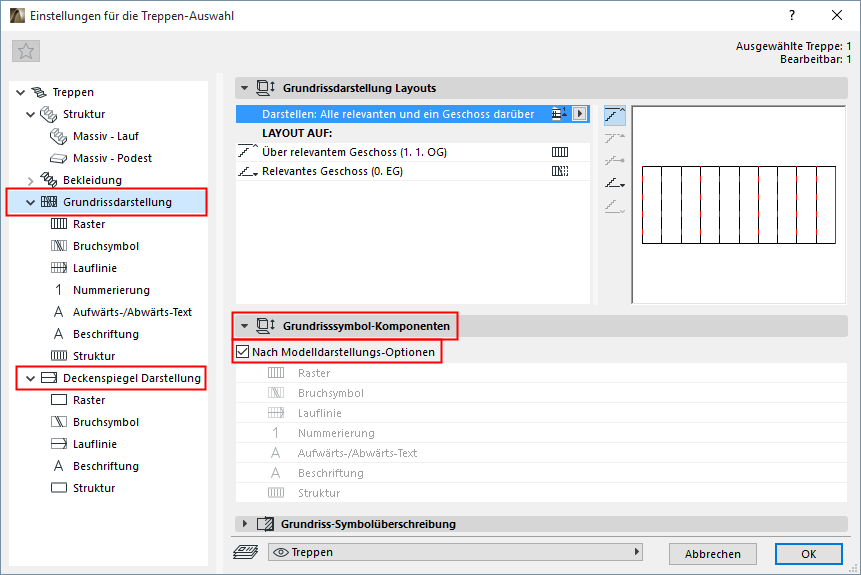The width and height of the screenshot is (861, 575).
Task: Open the Nummerierung page
Action: pyautogui.click(x=111, y=290)
